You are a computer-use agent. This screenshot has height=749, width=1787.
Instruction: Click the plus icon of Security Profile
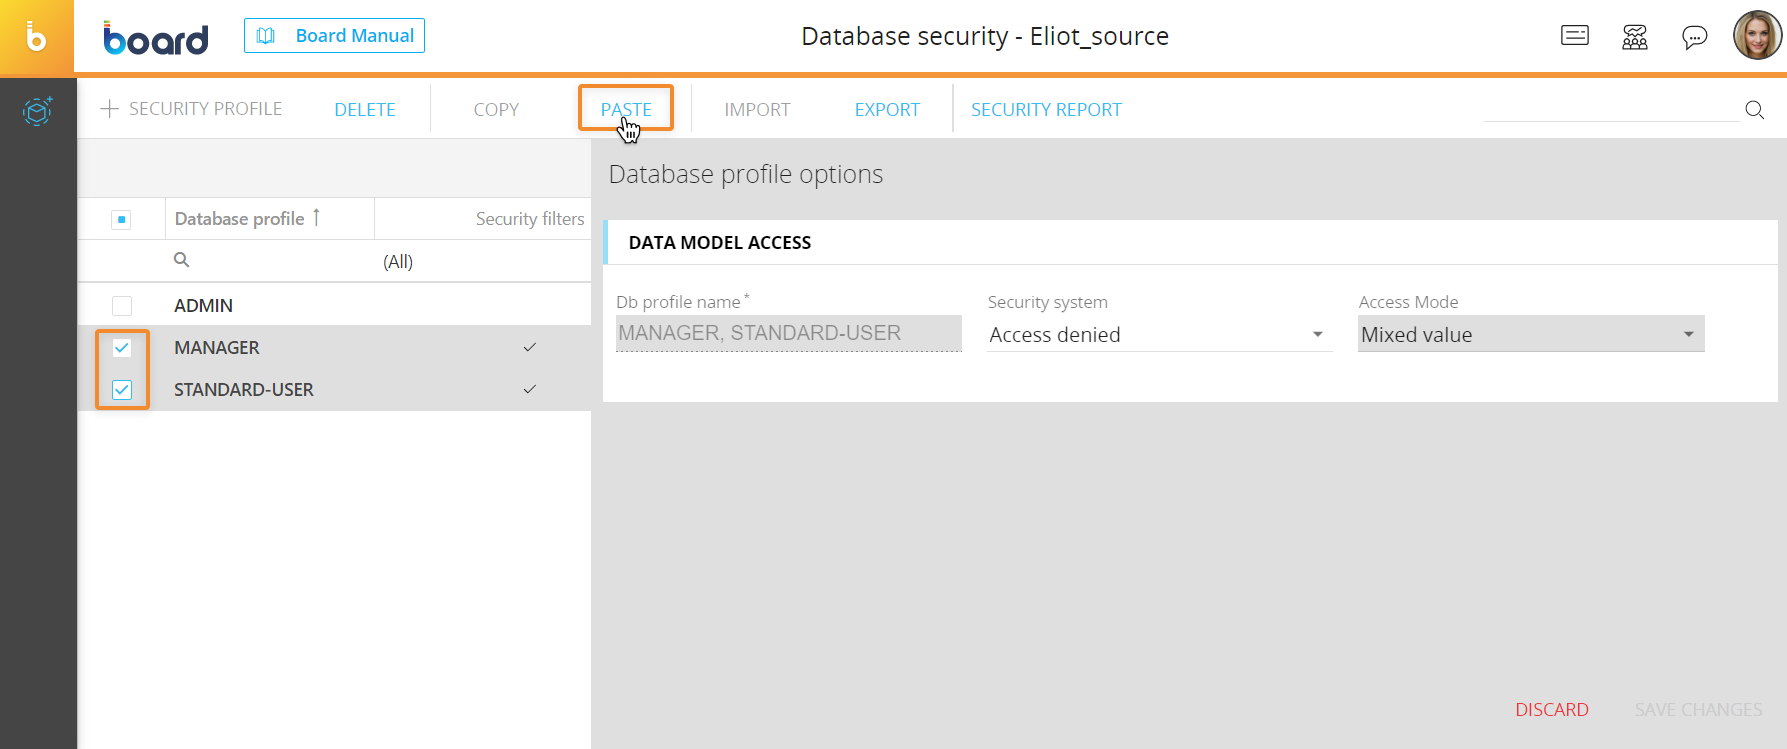pos(110,109)
